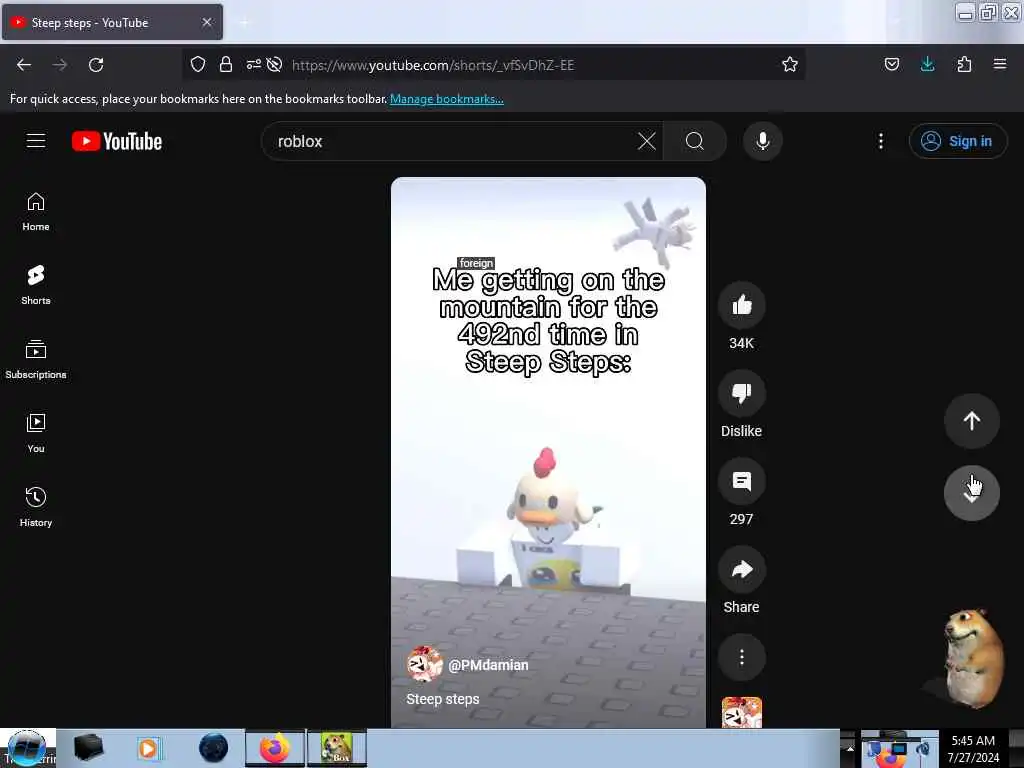Viewport: 1024px width, 768px height.
Task: Open the Windows Start menu
Action: pos(27,748)
